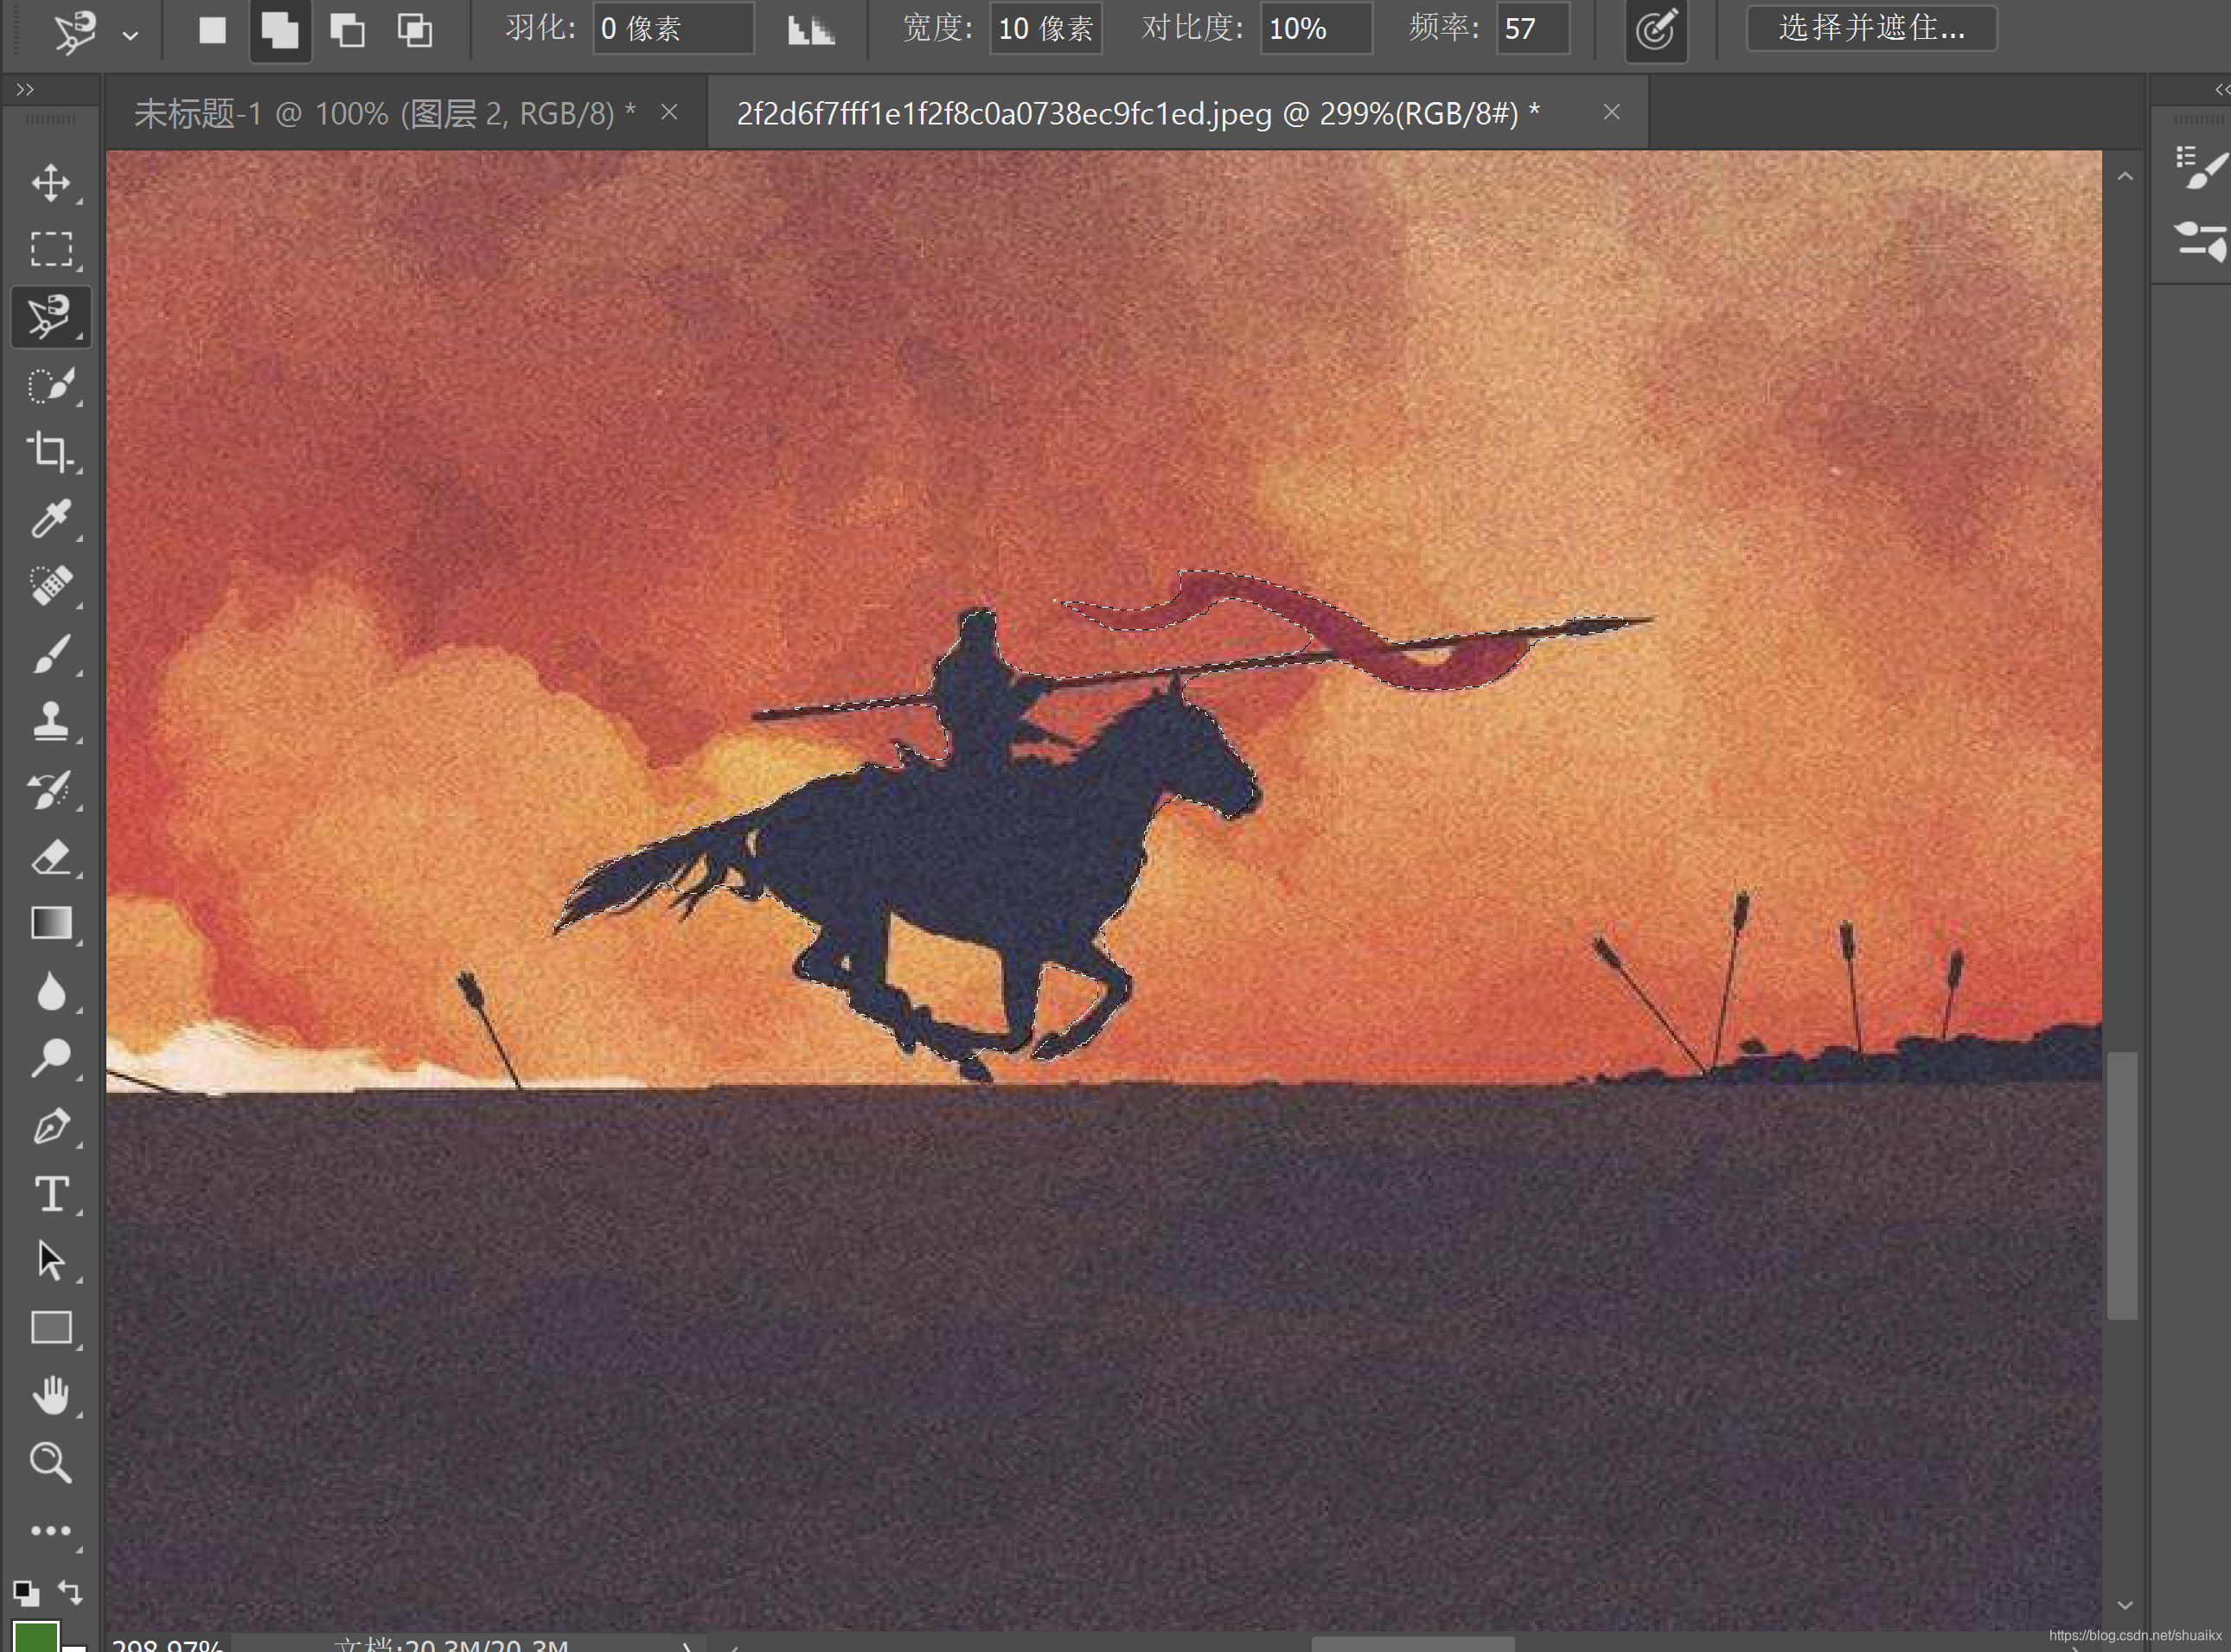Select the Eyedropper tool
The image size is (2231, 1652).
[x=50, y=519]
